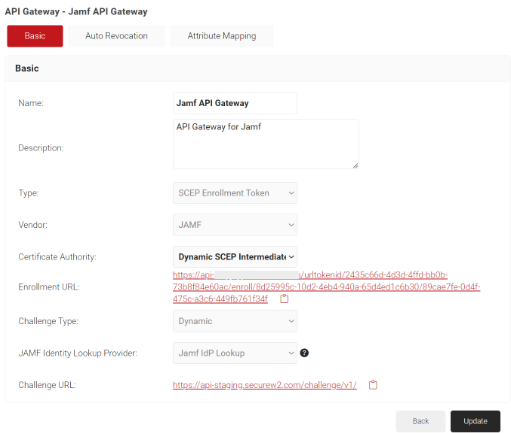Open the Type dropdown showing SCEP Enrollment Token
This screenshot has width=511, height=433.
pyautogui.click(x=235, y=193)
